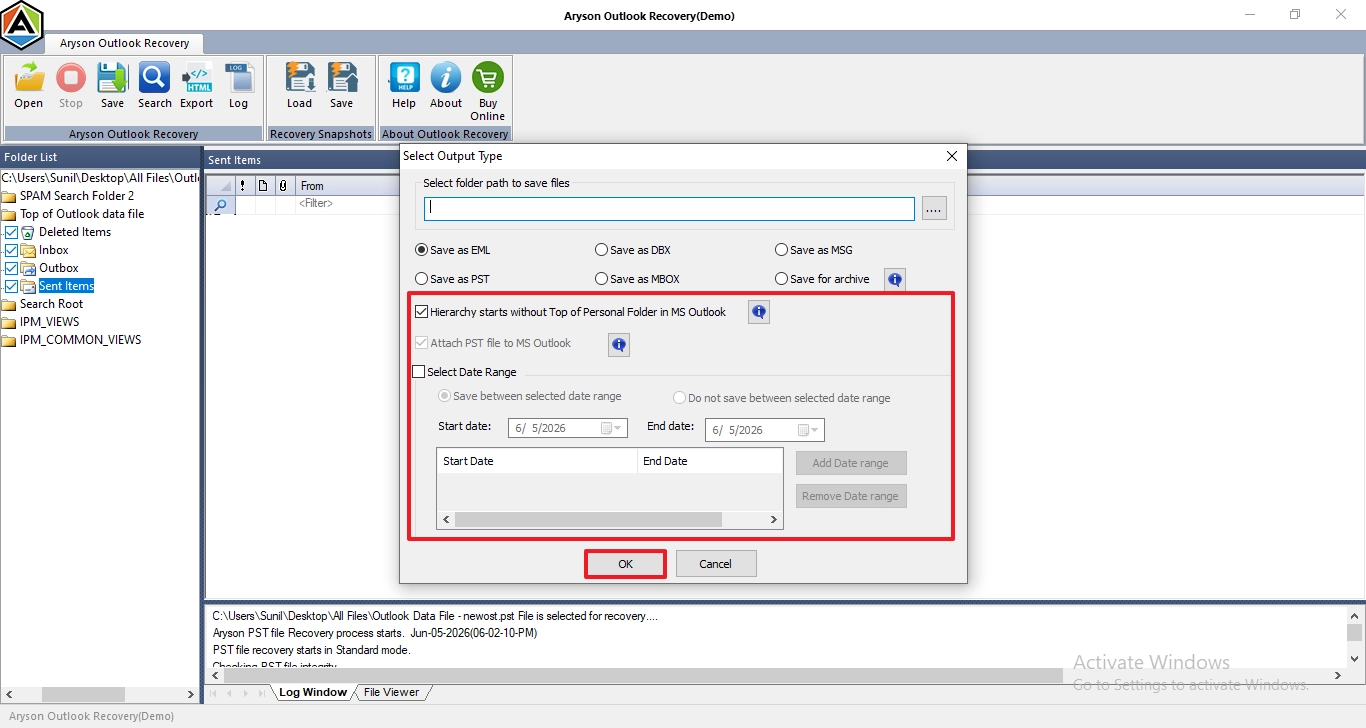This screenshot has height=728, width=1366.
Task: Click the Export HTML icon
Action: tap(197, 86)
